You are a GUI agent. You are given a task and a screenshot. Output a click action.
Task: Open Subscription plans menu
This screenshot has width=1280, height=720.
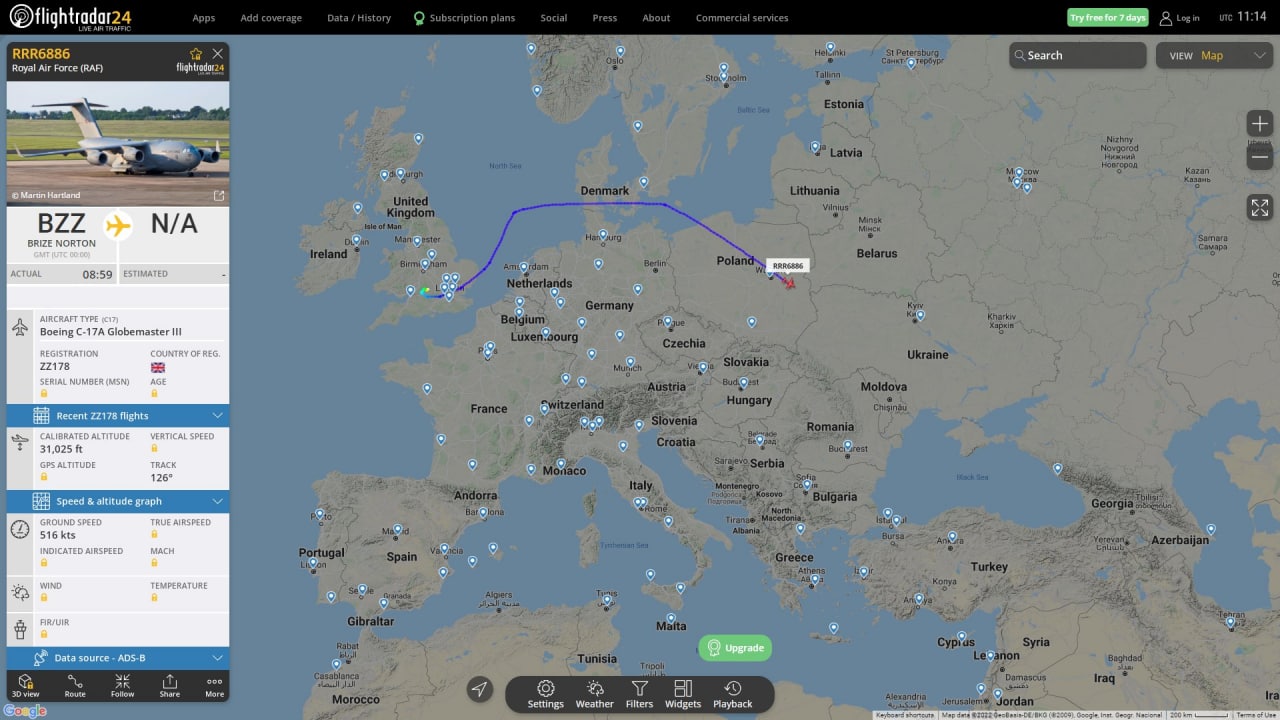[464, 18]
